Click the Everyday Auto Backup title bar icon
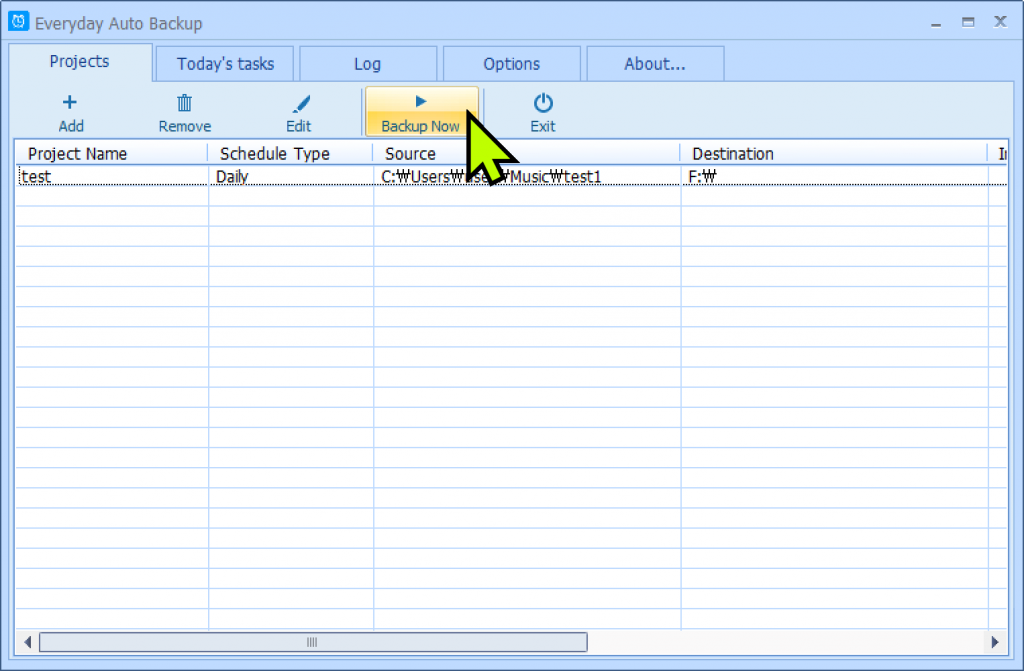The width and height of the screenshot is (1024, 671). (x=18, y=21)
